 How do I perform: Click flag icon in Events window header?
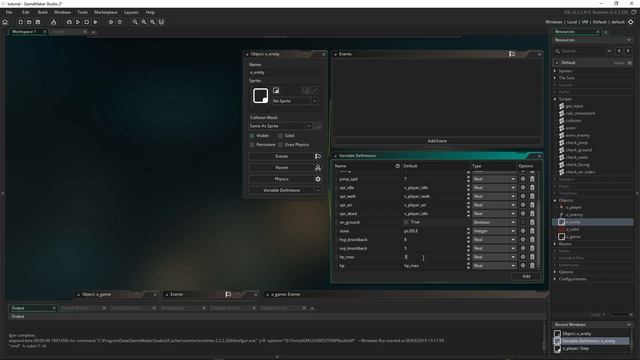[512, 54]
